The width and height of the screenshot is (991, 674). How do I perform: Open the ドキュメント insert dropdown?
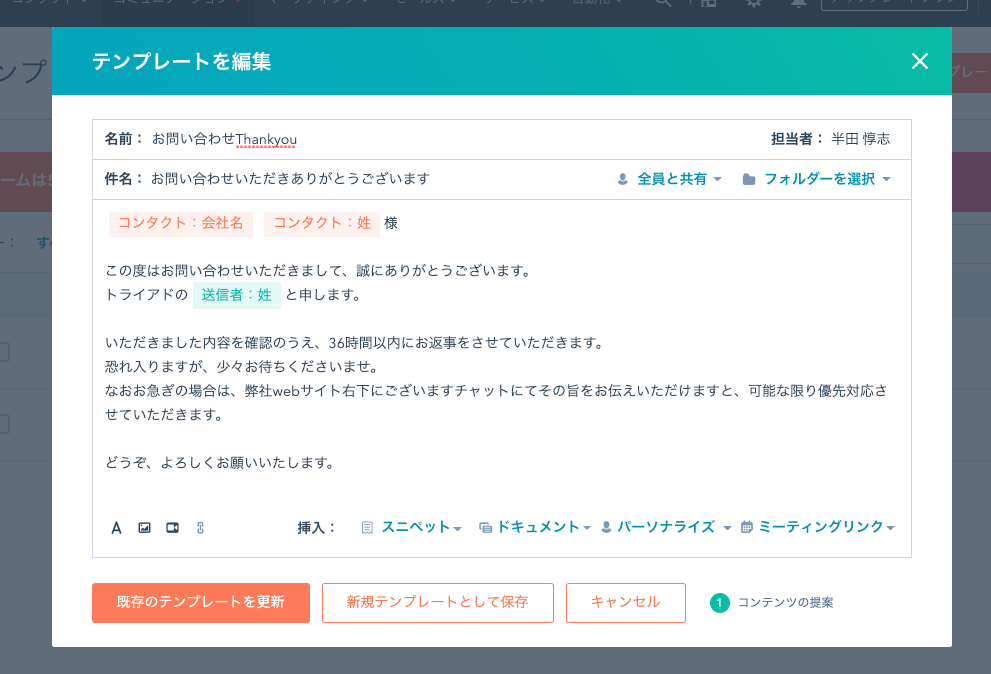535,527
